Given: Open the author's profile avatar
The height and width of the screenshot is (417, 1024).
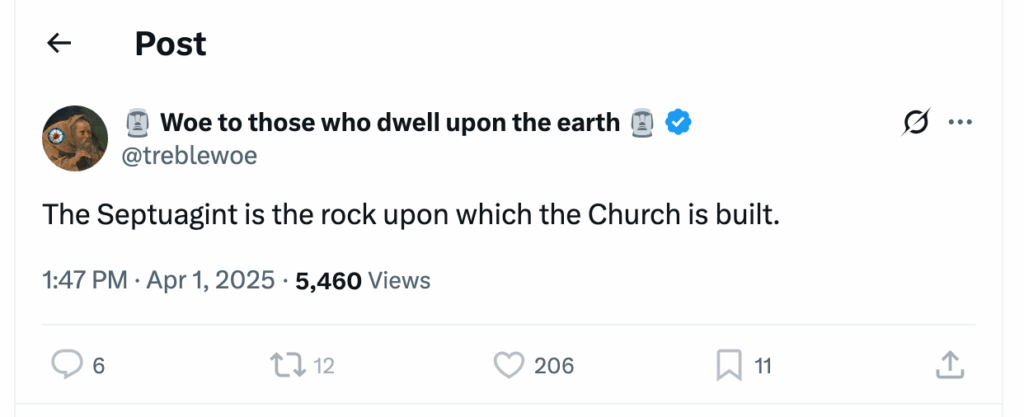Looking at the screenshot, I should [x=75, y=138].
